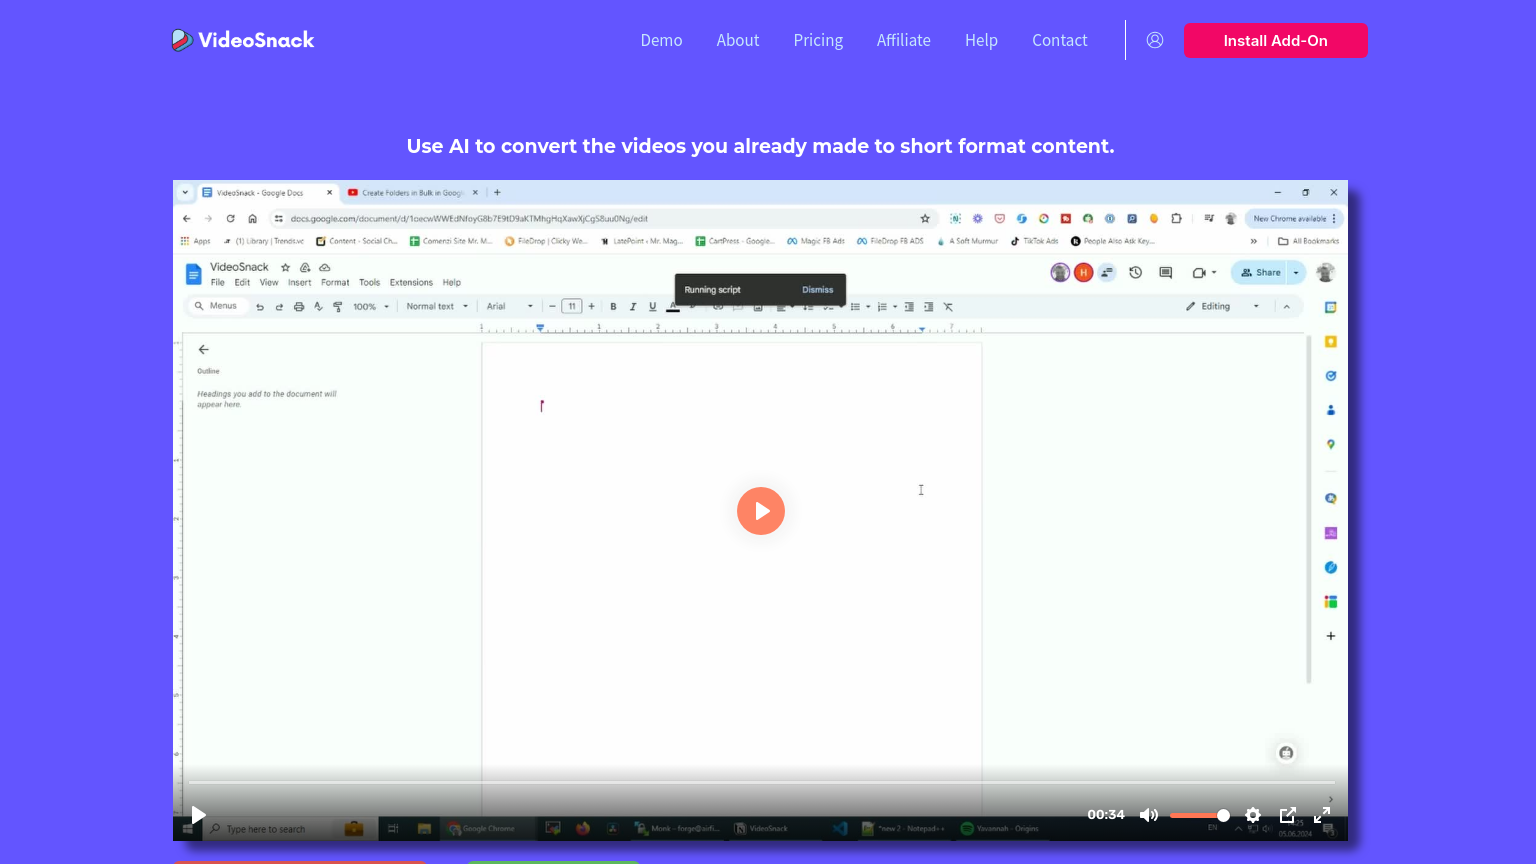Viewport: 1536px width, 864px height.
Task: Open version history via the clock icon
Action: pos(1135,272)
